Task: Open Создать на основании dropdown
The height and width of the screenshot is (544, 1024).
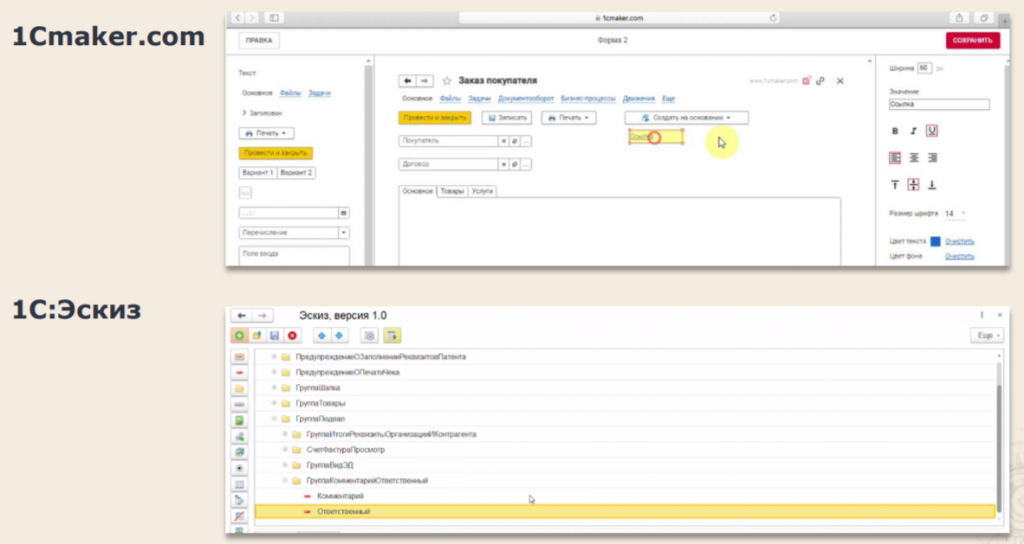Action: tap(686, 118)
